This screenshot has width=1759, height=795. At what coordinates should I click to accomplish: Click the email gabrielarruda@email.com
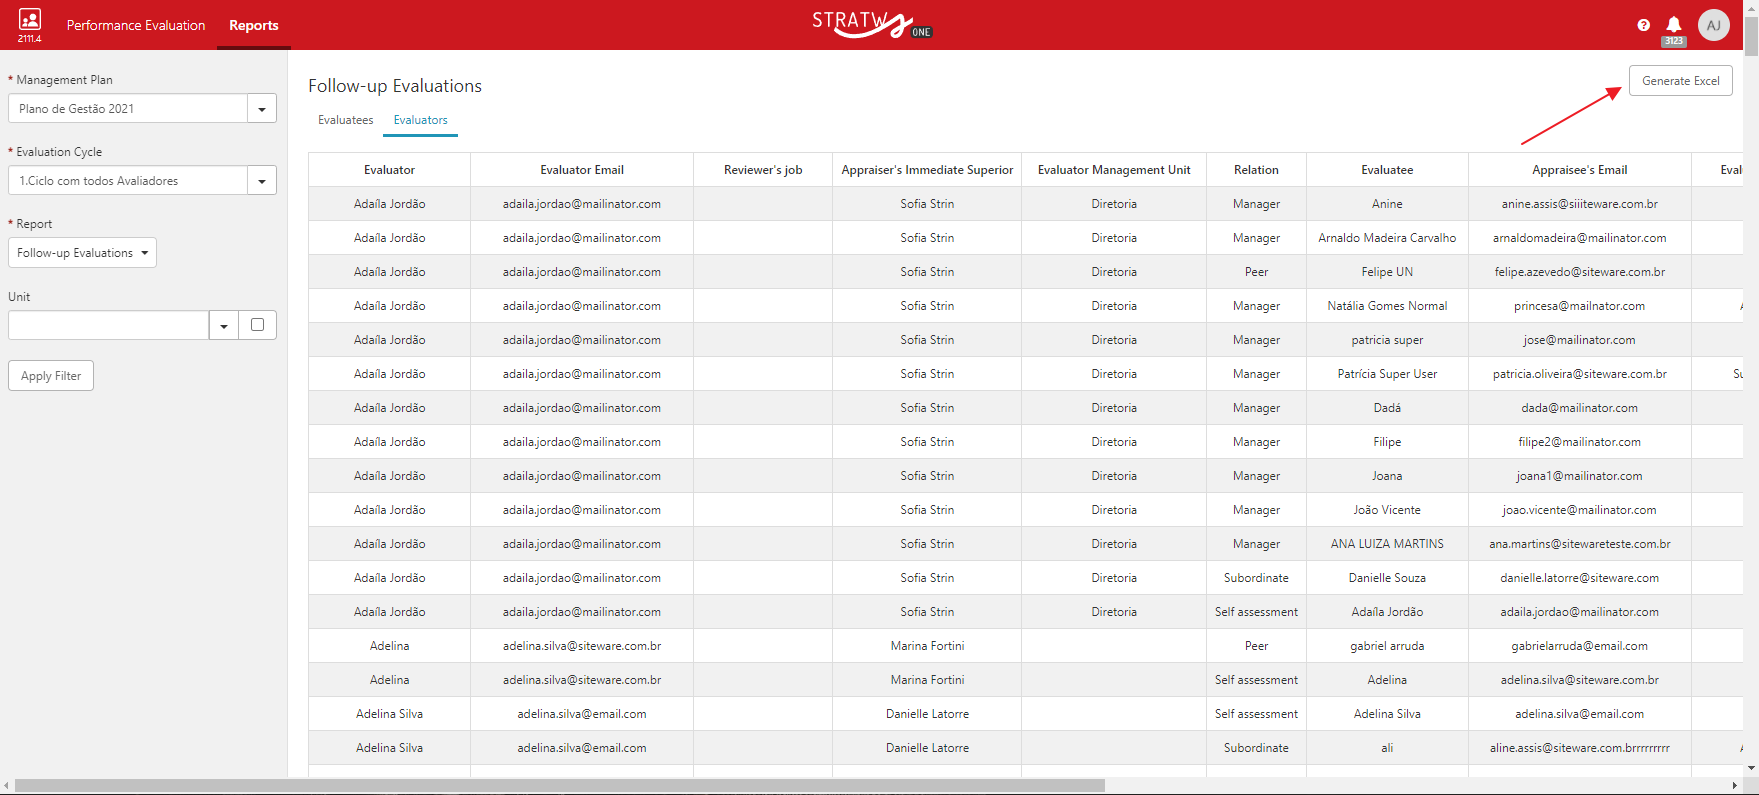pos(1580,646)
